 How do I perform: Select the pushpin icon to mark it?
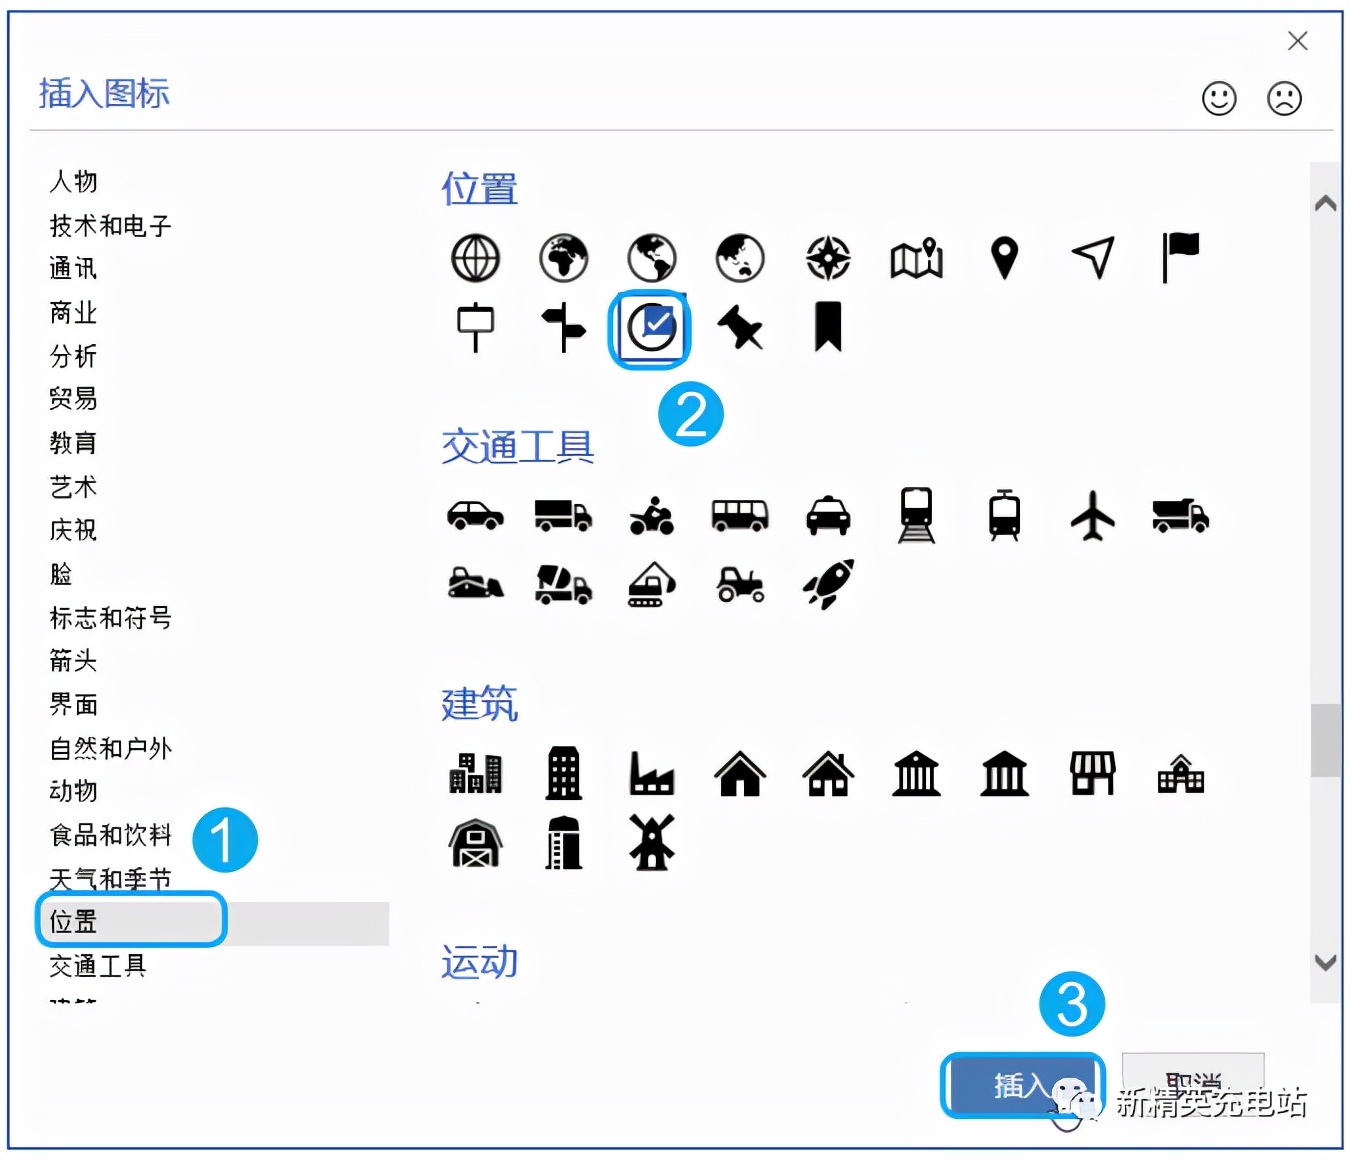tap(740, 330)
